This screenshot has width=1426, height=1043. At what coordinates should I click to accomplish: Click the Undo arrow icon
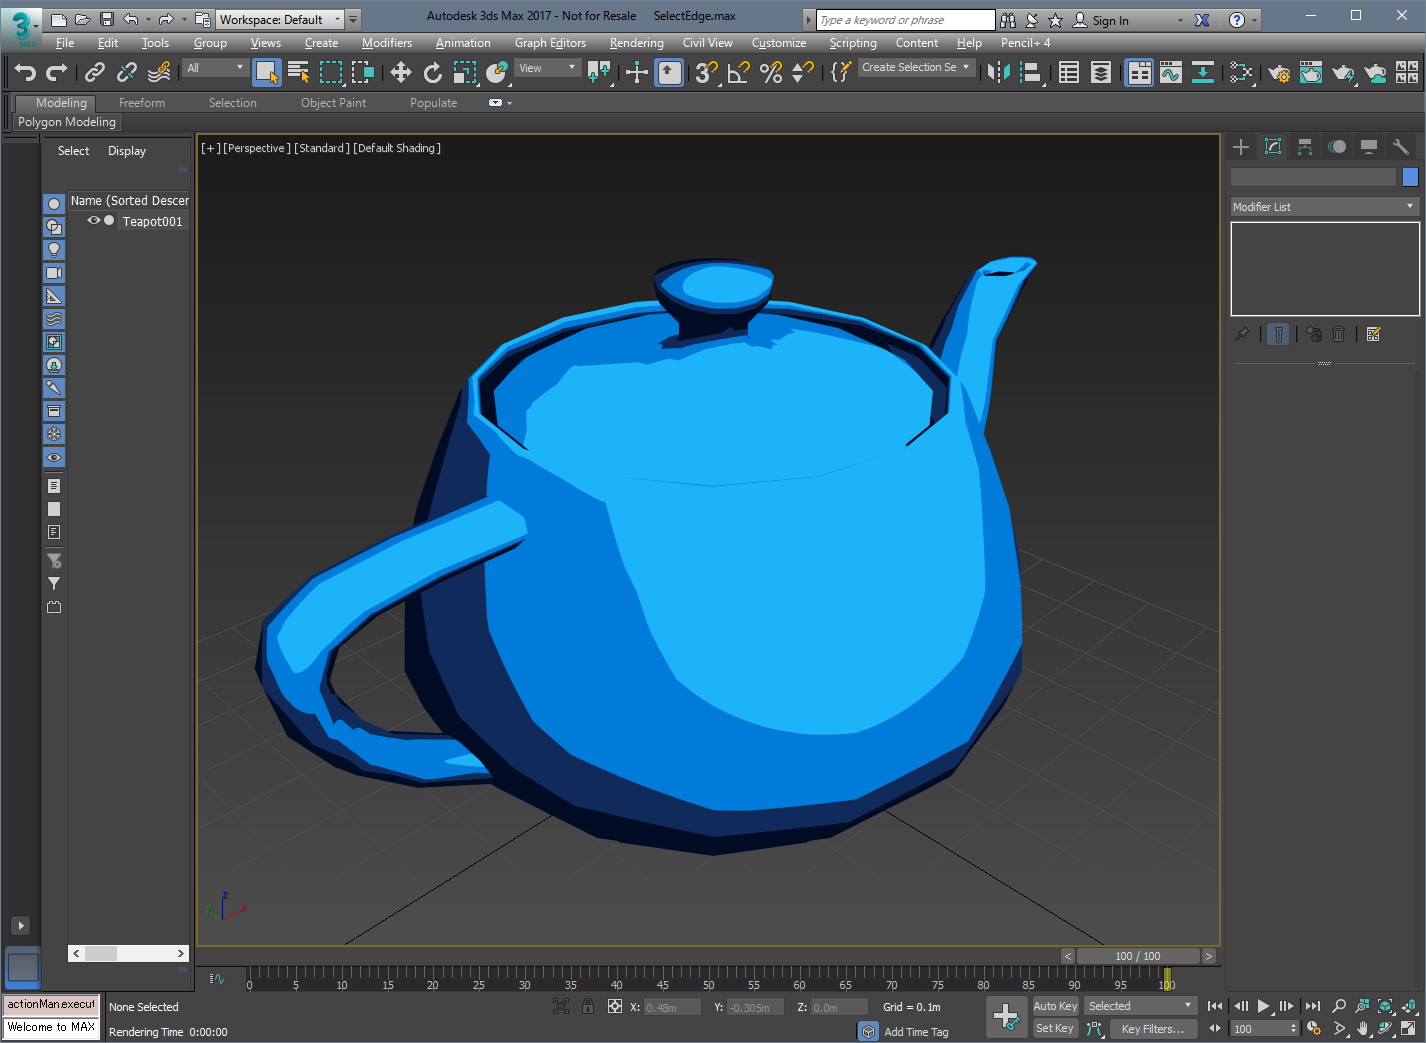[25, 72]
